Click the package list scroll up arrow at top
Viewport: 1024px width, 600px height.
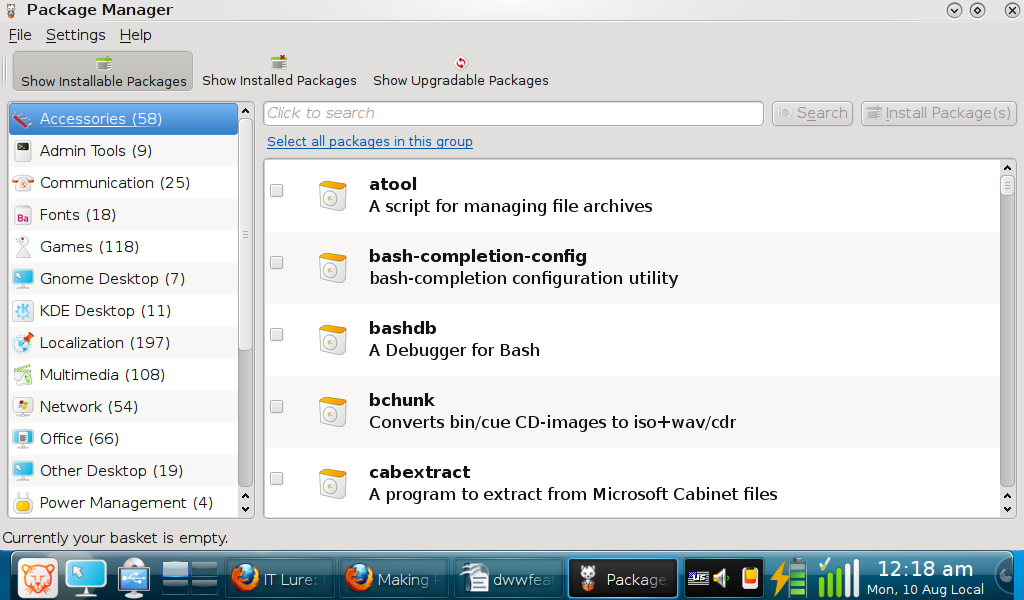1007,168
